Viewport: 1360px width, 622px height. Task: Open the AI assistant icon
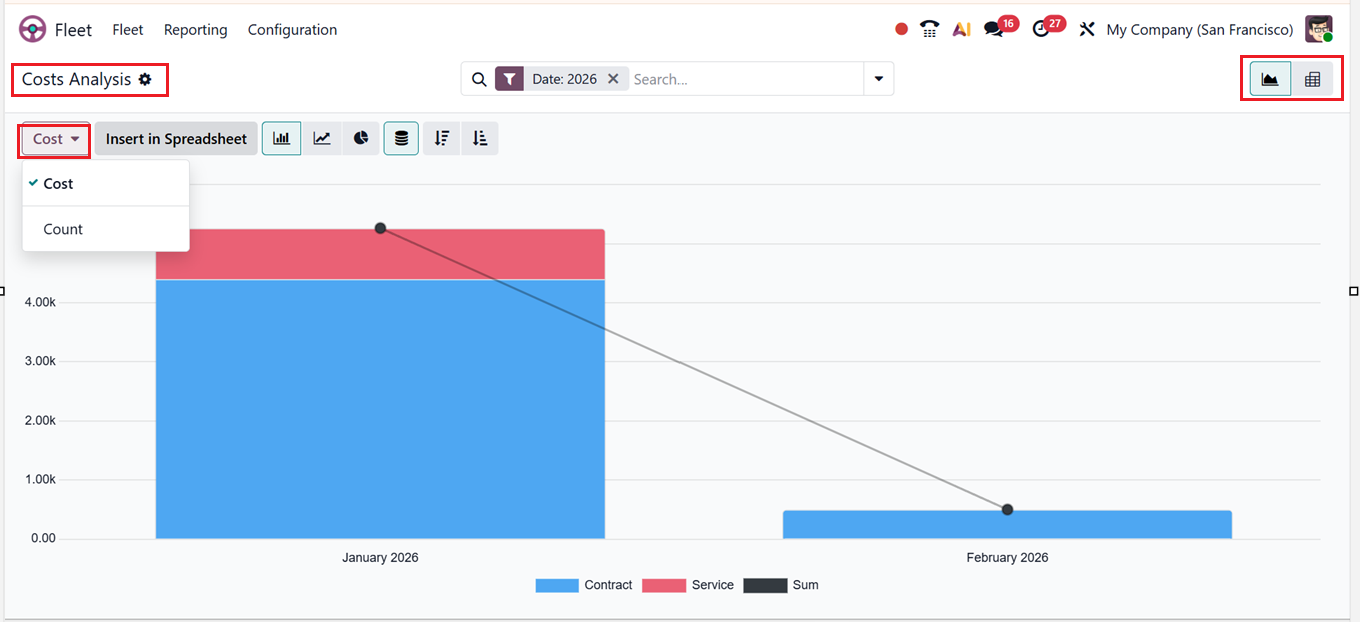tap(961, 30)
